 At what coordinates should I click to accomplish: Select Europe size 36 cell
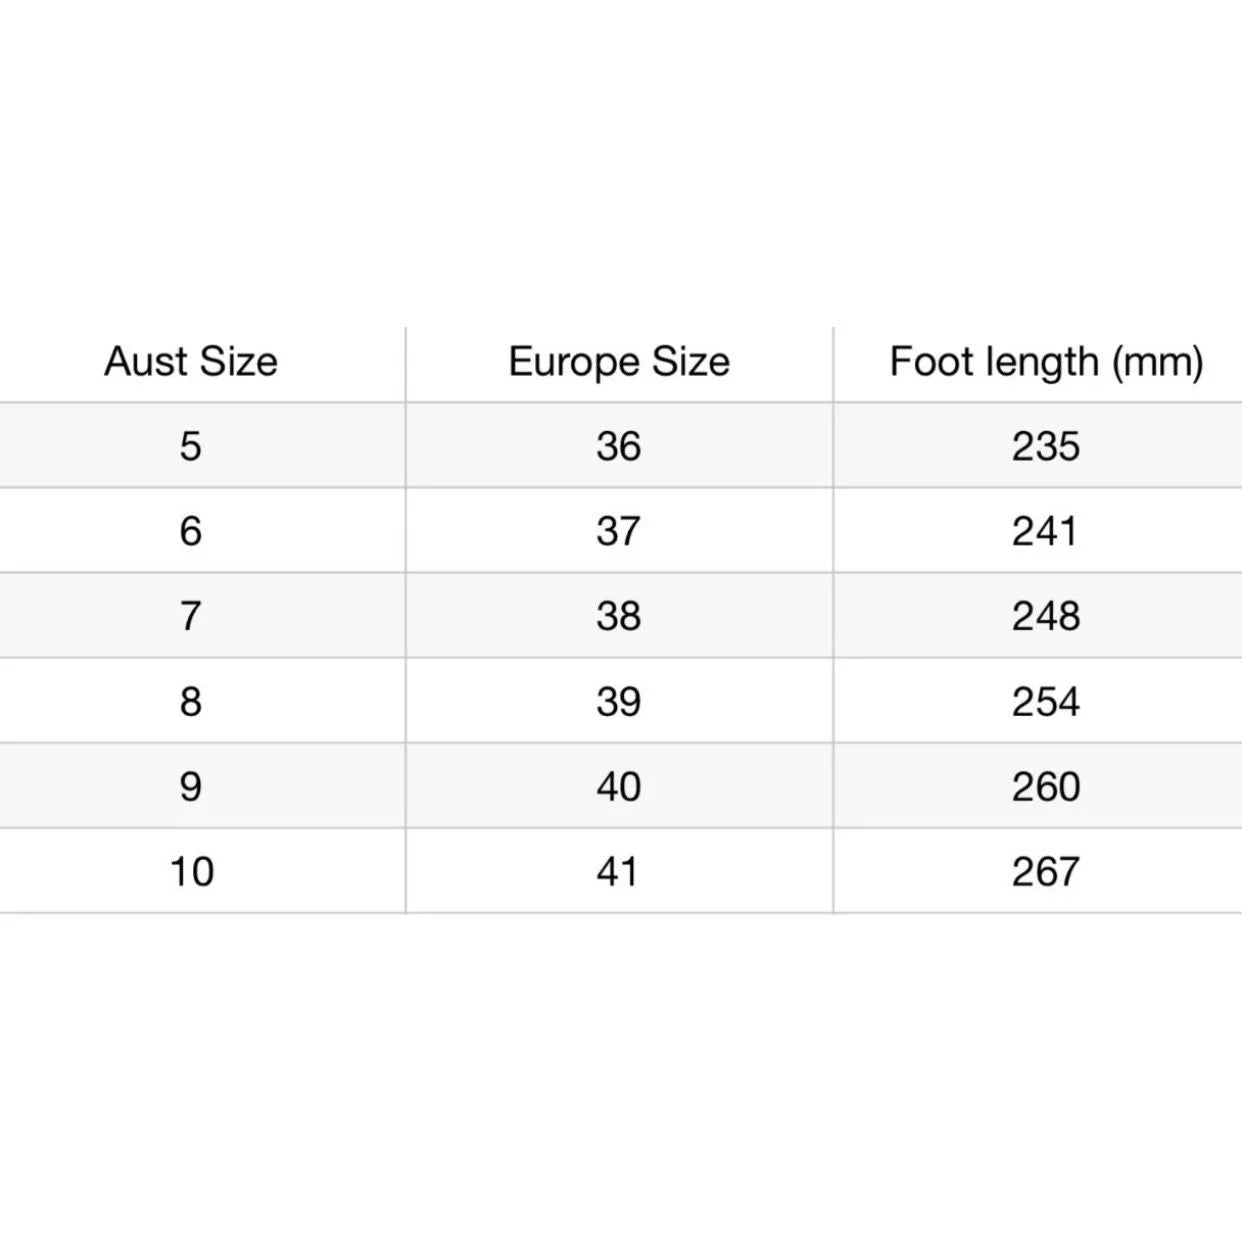pos(618,446)
